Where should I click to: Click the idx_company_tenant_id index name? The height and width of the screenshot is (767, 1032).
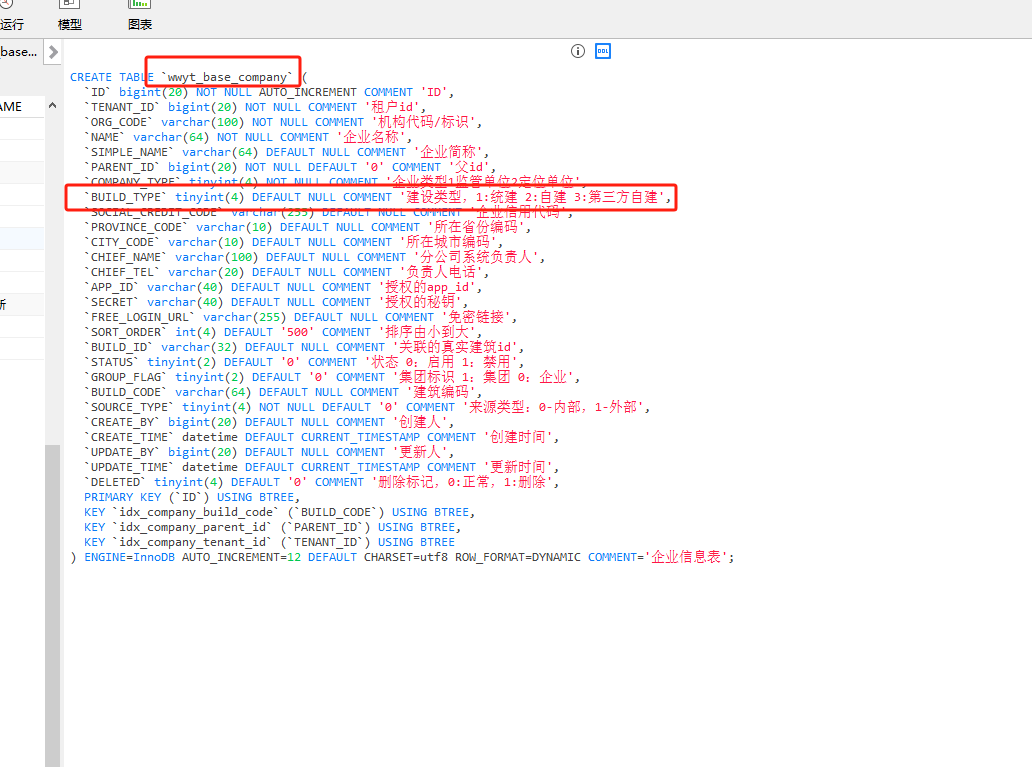pos(193,542)
